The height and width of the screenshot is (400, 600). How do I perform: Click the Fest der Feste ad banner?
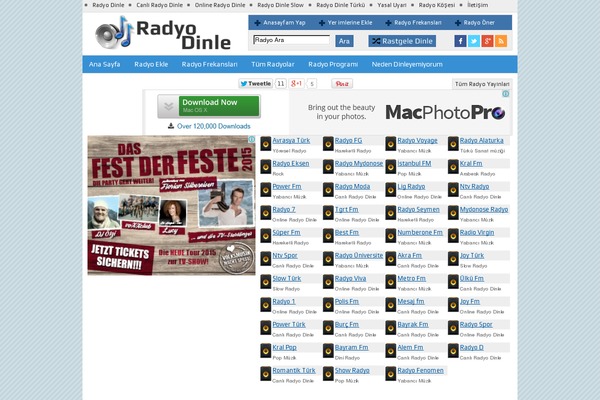[x=171, y=205]
